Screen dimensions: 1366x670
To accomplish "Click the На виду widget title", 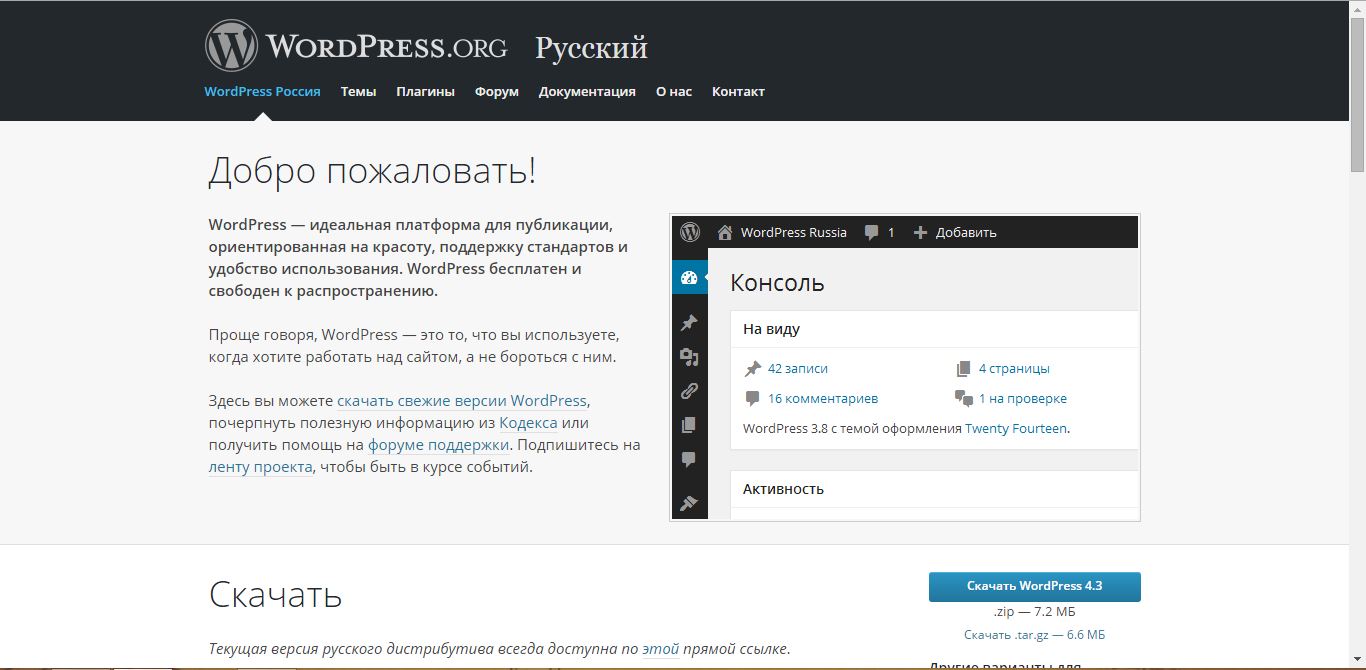I will (772, 329).
